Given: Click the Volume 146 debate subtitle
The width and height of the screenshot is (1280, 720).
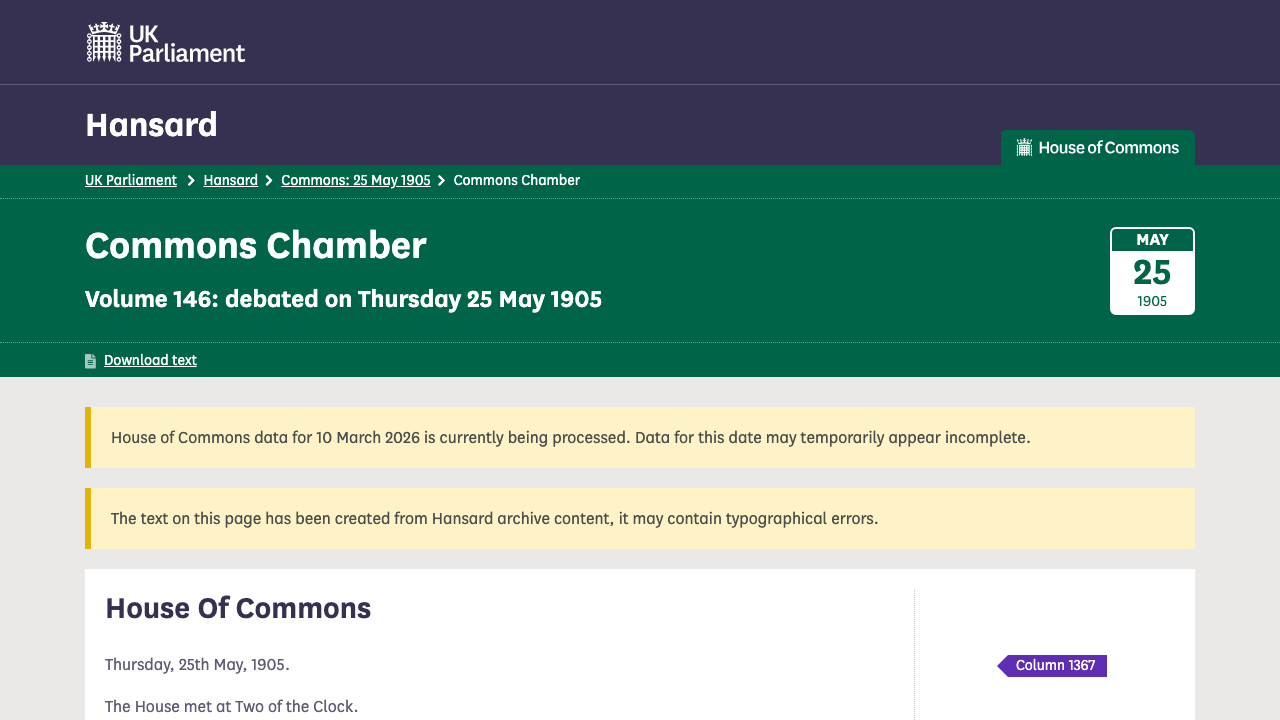Looking at the screenshot, I should [x=343, y=299].
